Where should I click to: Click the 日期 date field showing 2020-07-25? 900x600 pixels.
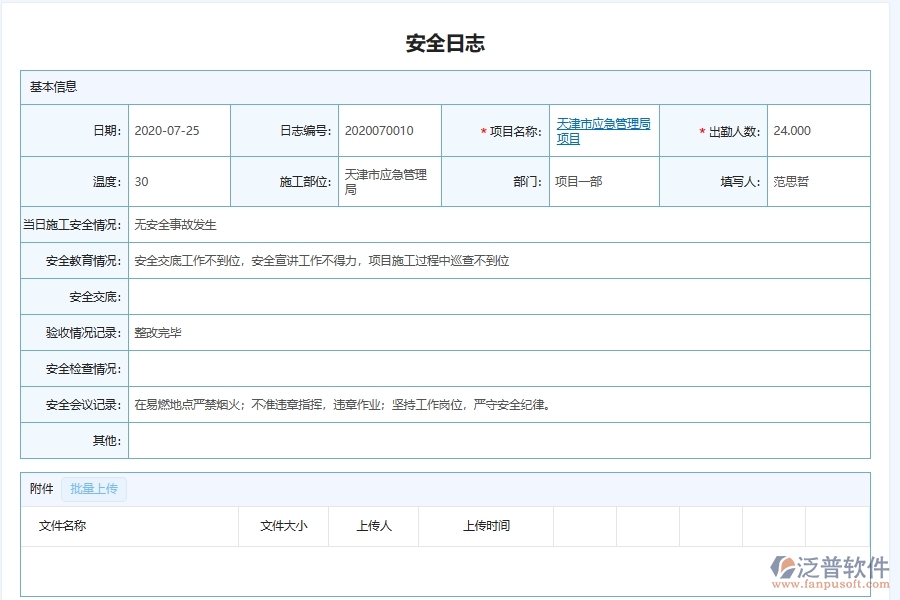178,131
